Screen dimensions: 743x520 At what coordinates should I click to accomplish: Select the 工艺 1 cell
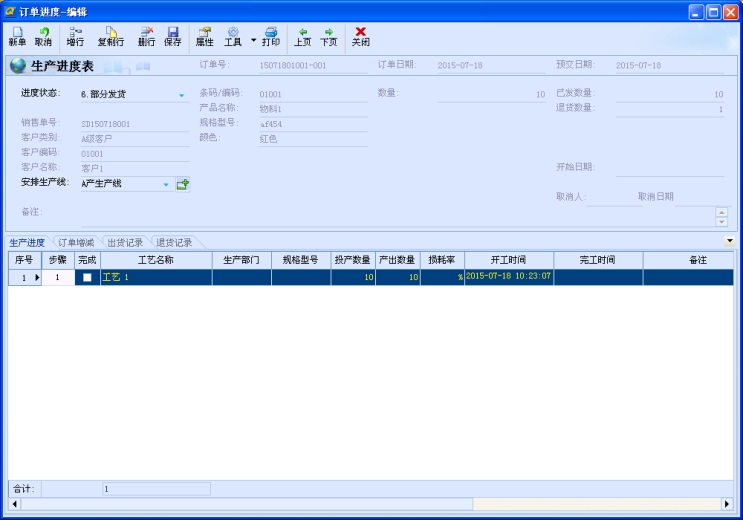coord(156,277)
